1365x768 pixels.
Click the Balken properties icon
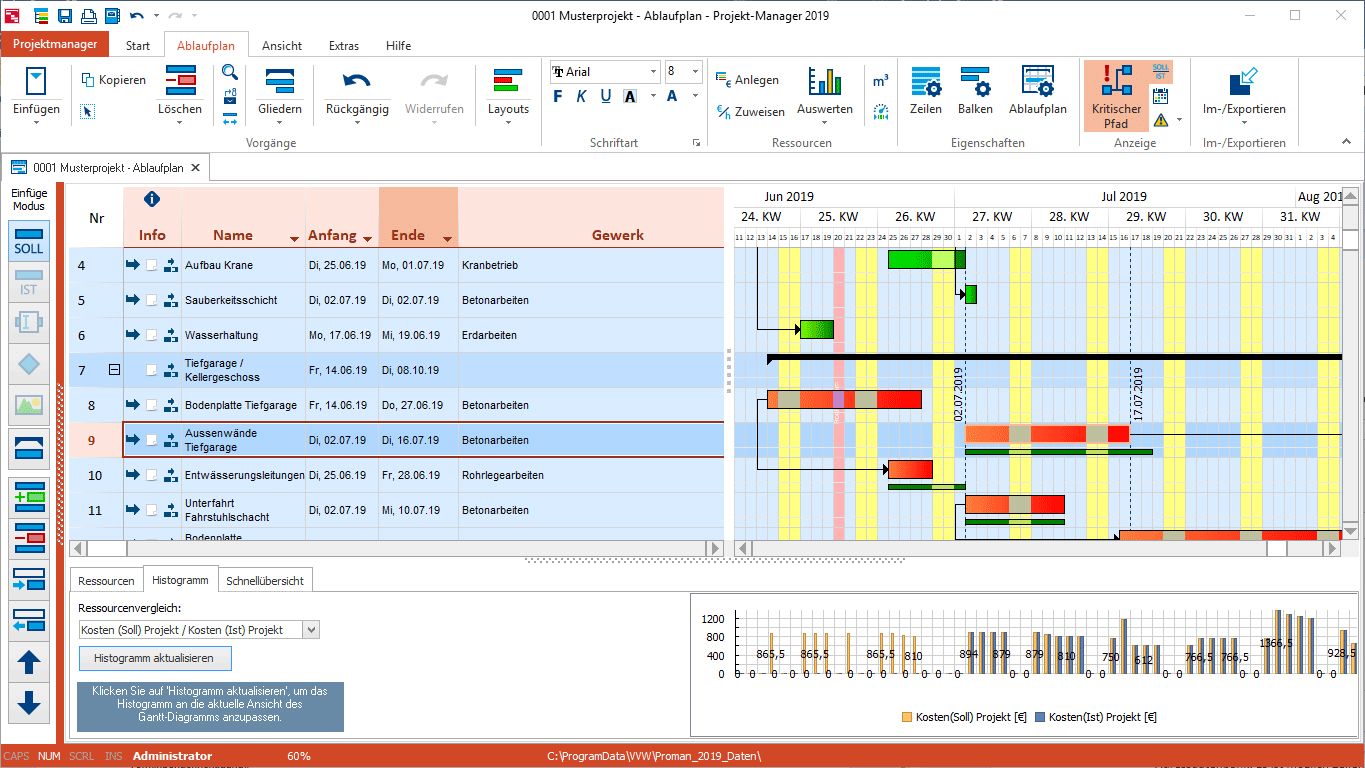coord(975,81)
